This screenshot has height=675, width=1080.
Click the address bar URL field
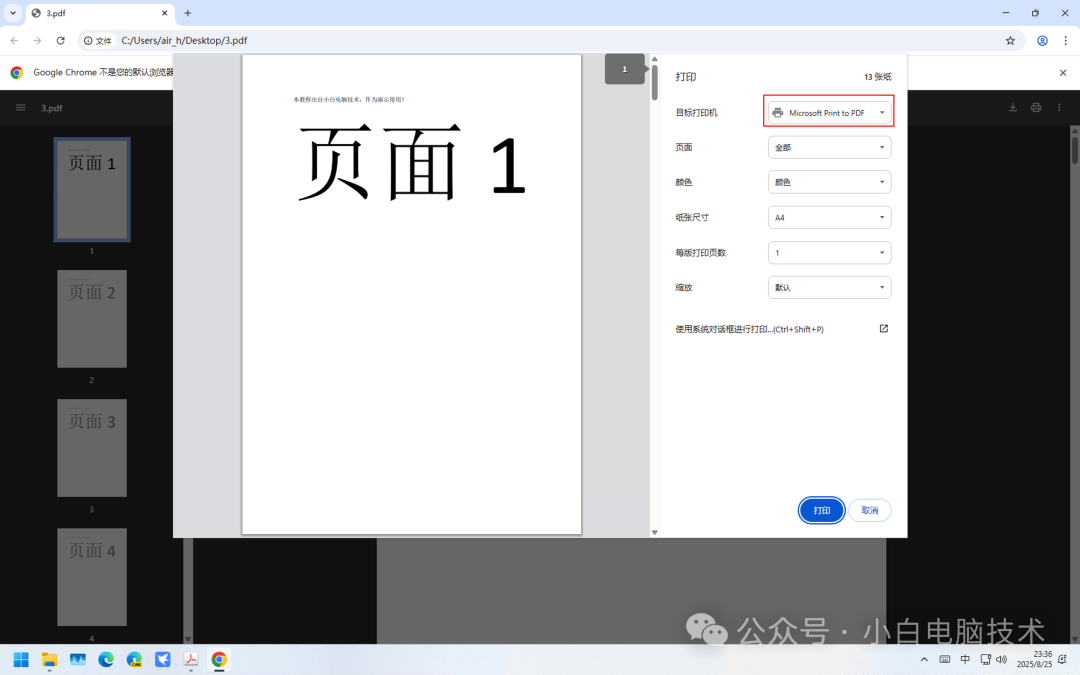pyautogui.click(x=184, y=41)
